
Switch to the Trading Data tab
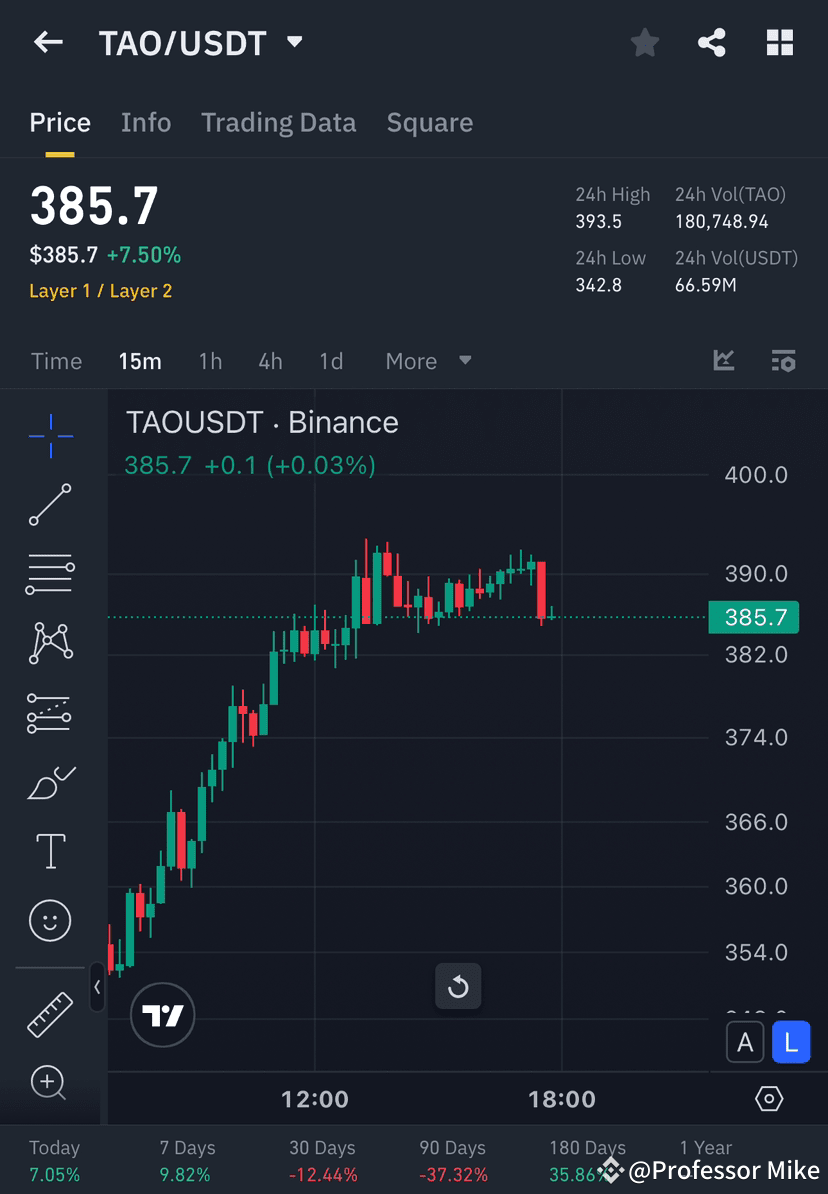278,122
